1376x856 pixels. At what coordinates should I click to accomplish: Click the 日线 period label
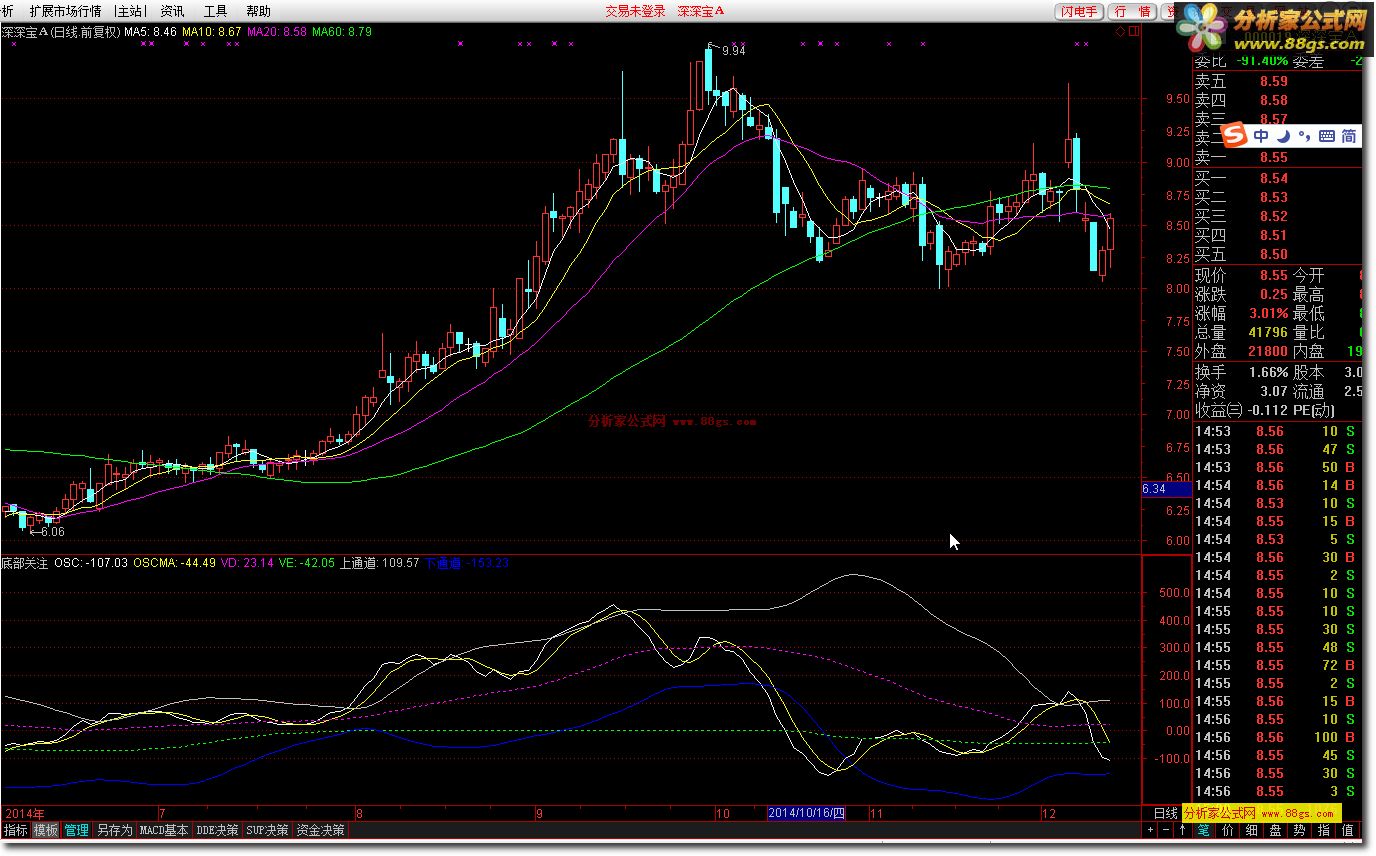(1166, 813)
